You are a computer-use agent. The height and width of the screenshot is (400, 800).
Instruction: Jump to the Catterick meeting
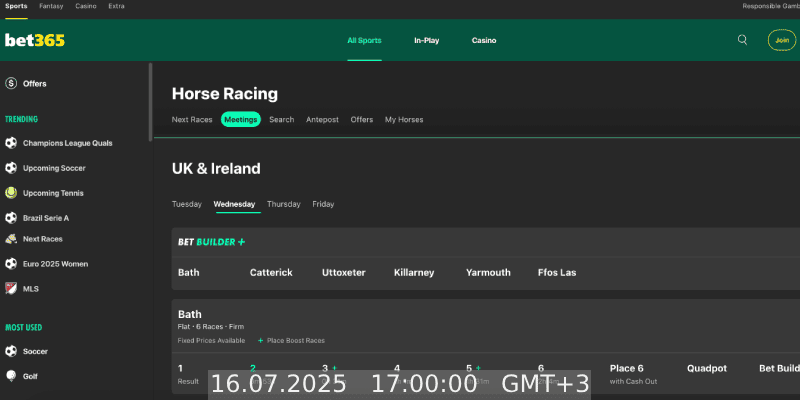coord(271,272)
